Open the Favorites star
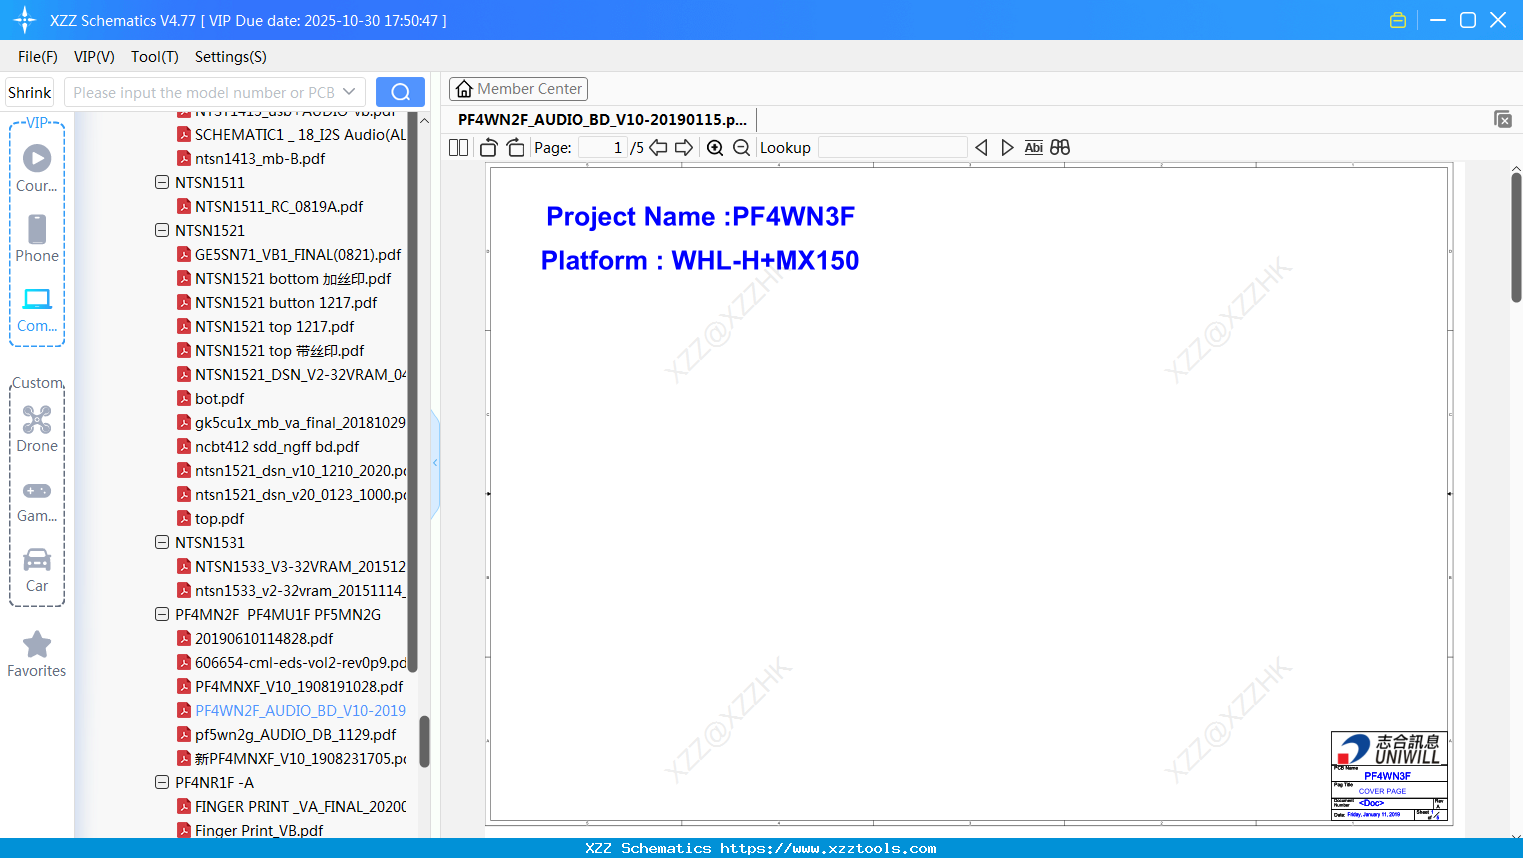 pyautogui.click(x=37, y=654)
